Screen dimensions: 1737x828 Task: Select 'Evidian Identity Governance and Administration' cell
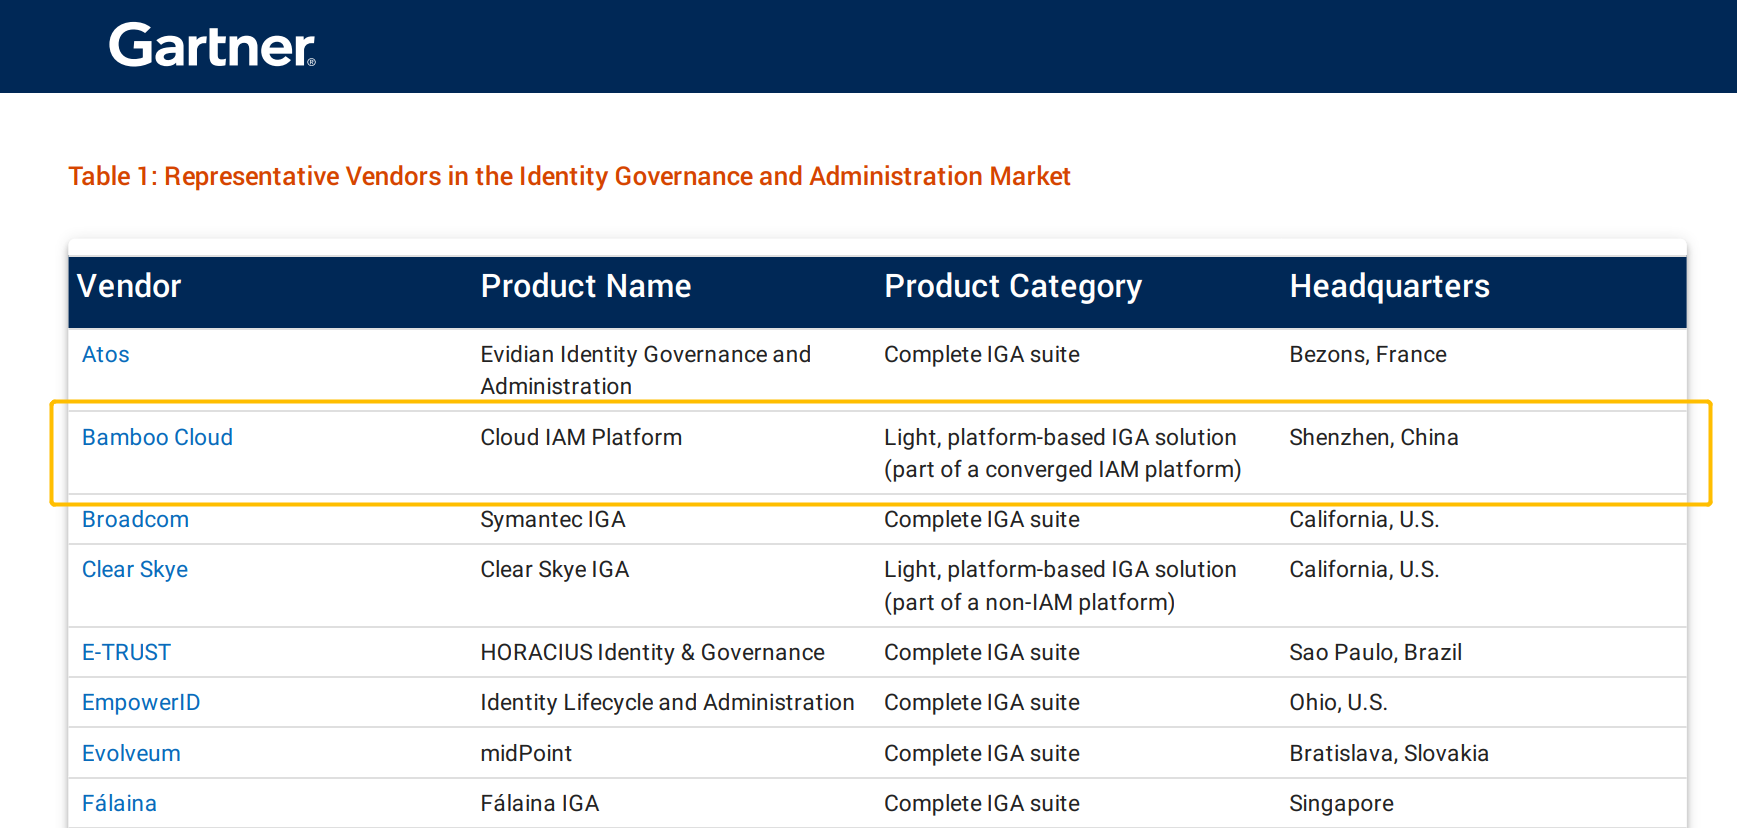tap(646, 371)
